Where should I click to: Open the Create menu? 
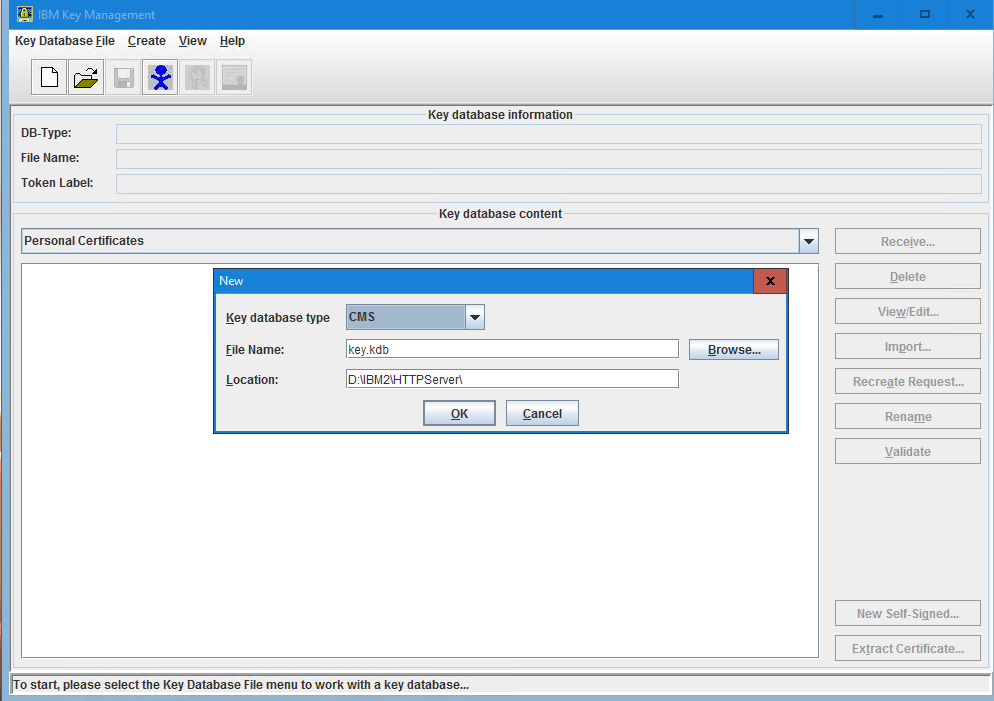coord(146,41)
